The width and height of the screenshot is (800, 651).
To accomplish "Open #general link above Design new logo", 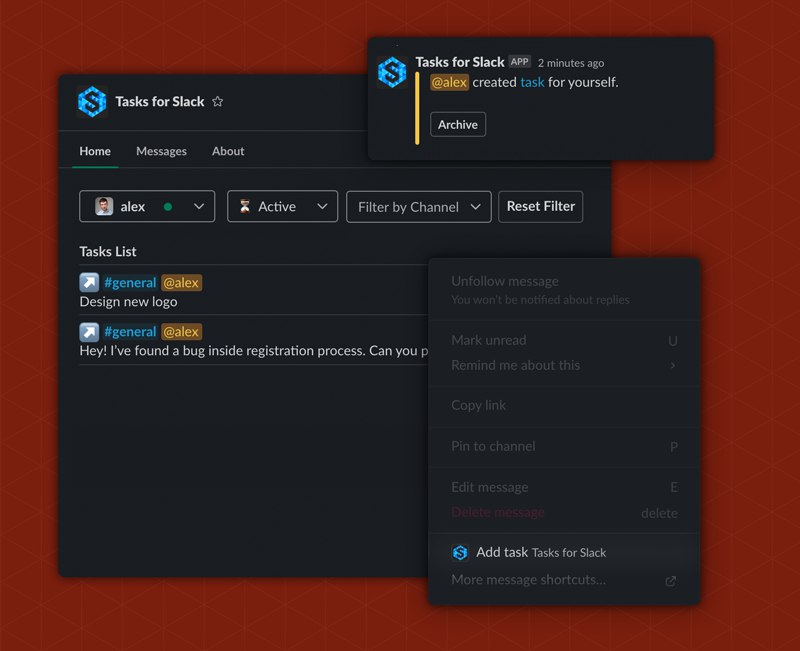I will click(x=130, y=282).
